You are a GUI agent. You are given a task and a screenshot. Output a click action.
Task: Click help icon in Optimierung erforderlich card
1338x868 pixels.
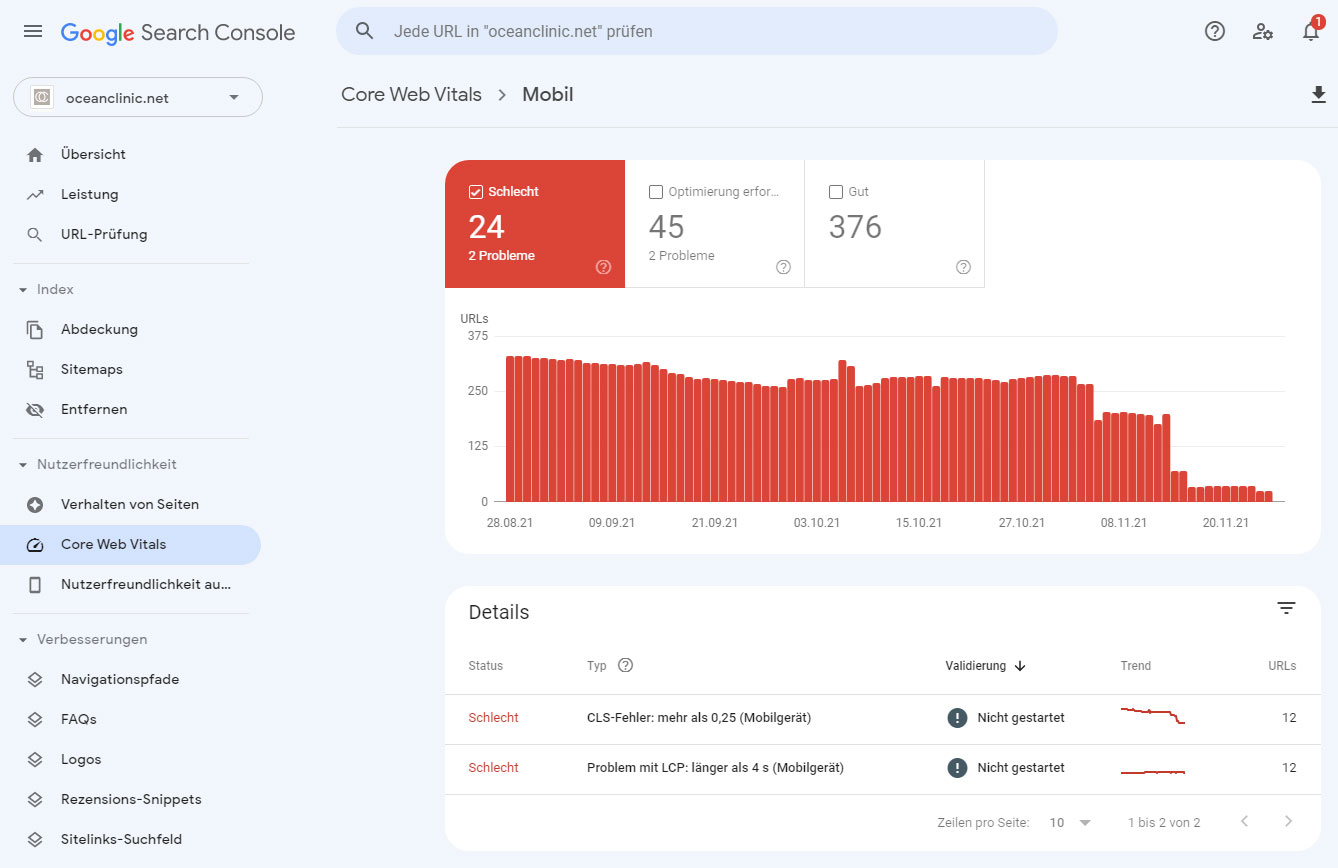click(x=783, y=267)
